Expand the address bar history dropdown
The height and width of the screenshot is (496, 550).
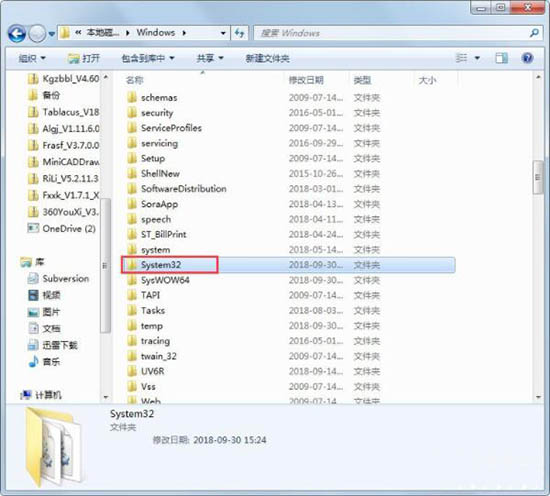point(223,33)
